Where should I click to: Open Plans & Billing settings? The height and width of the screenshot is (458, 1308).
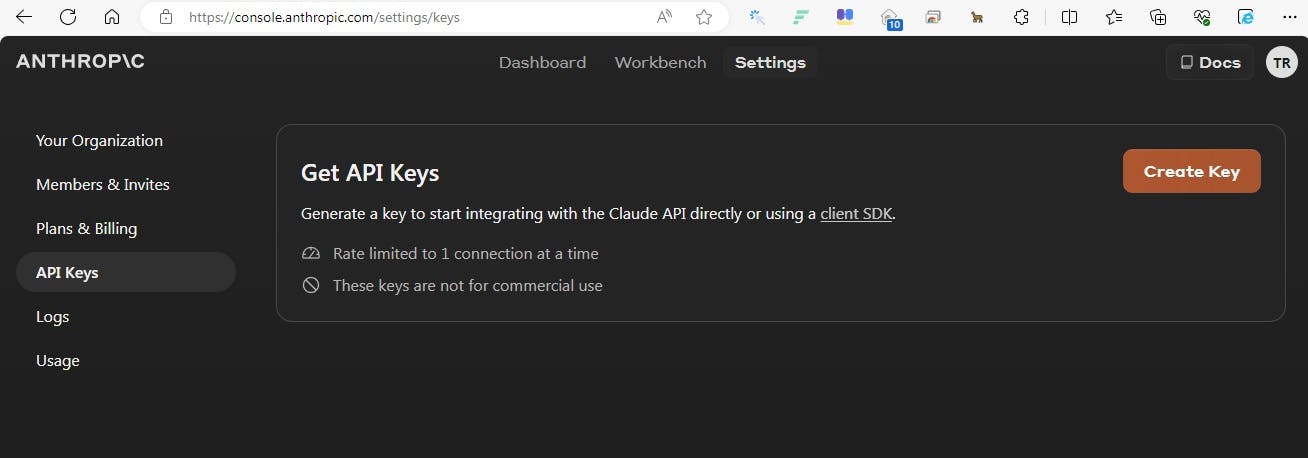pos(86,228)
